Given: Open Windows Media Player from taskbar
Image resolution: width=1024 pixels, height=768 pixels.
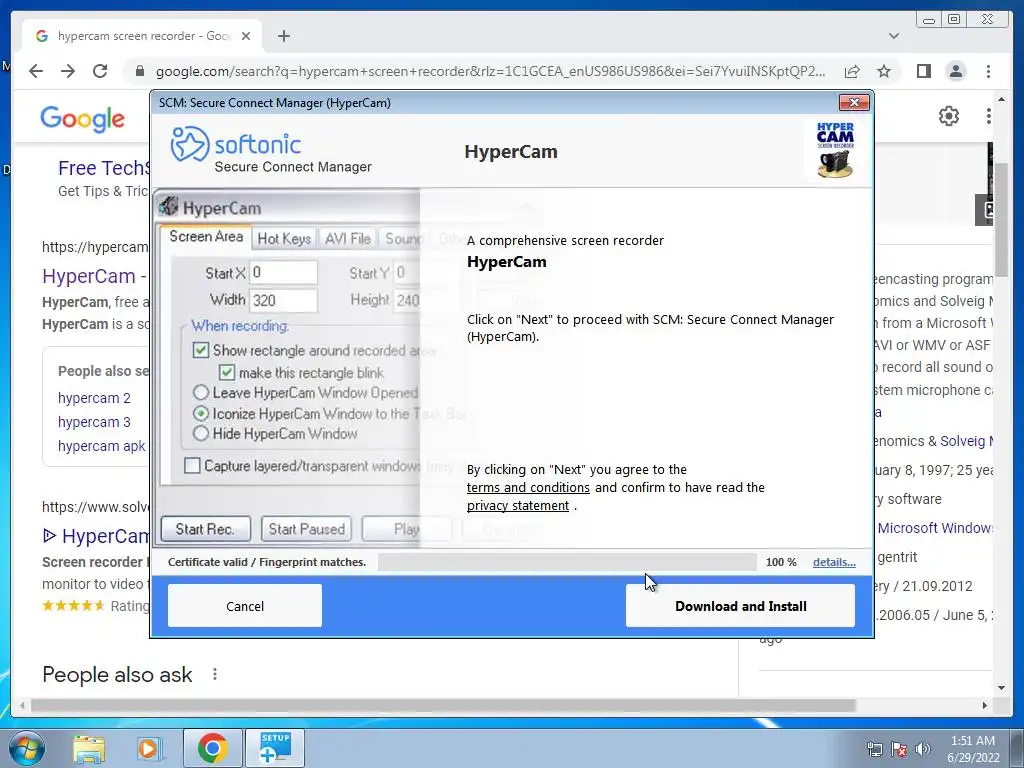Looking at the screenshot, I should [x=149, y=748].
